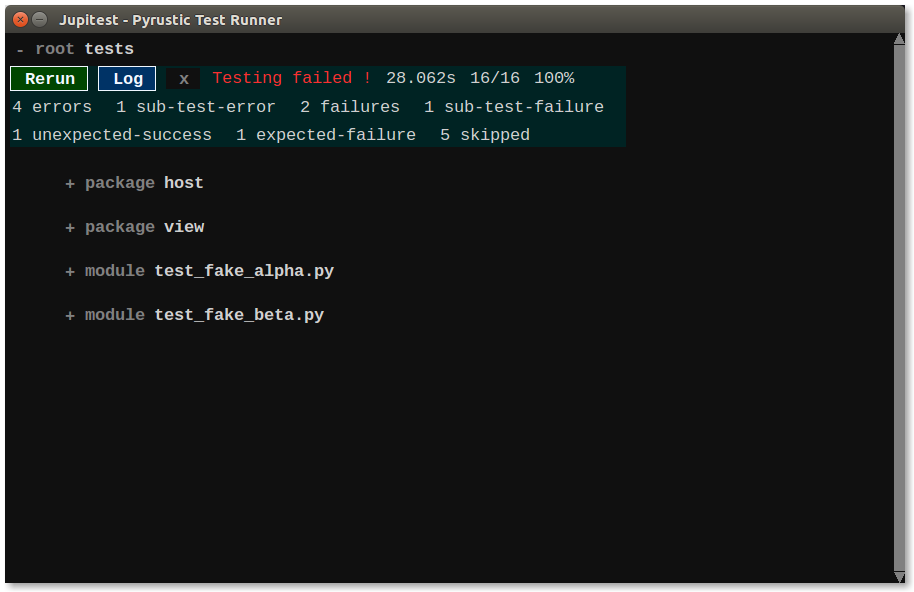Select the view package label
The height and width of the screenshot is (592, 914).
pos(184,227)
